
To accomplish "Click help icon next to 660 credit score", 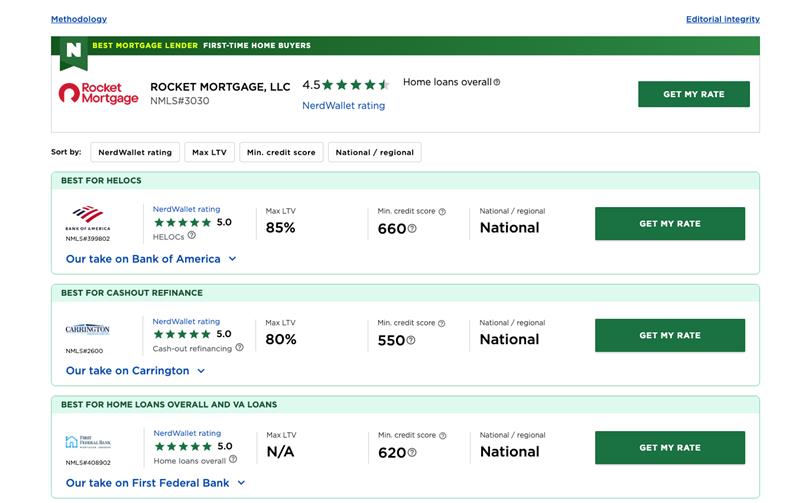I will 412,229.
